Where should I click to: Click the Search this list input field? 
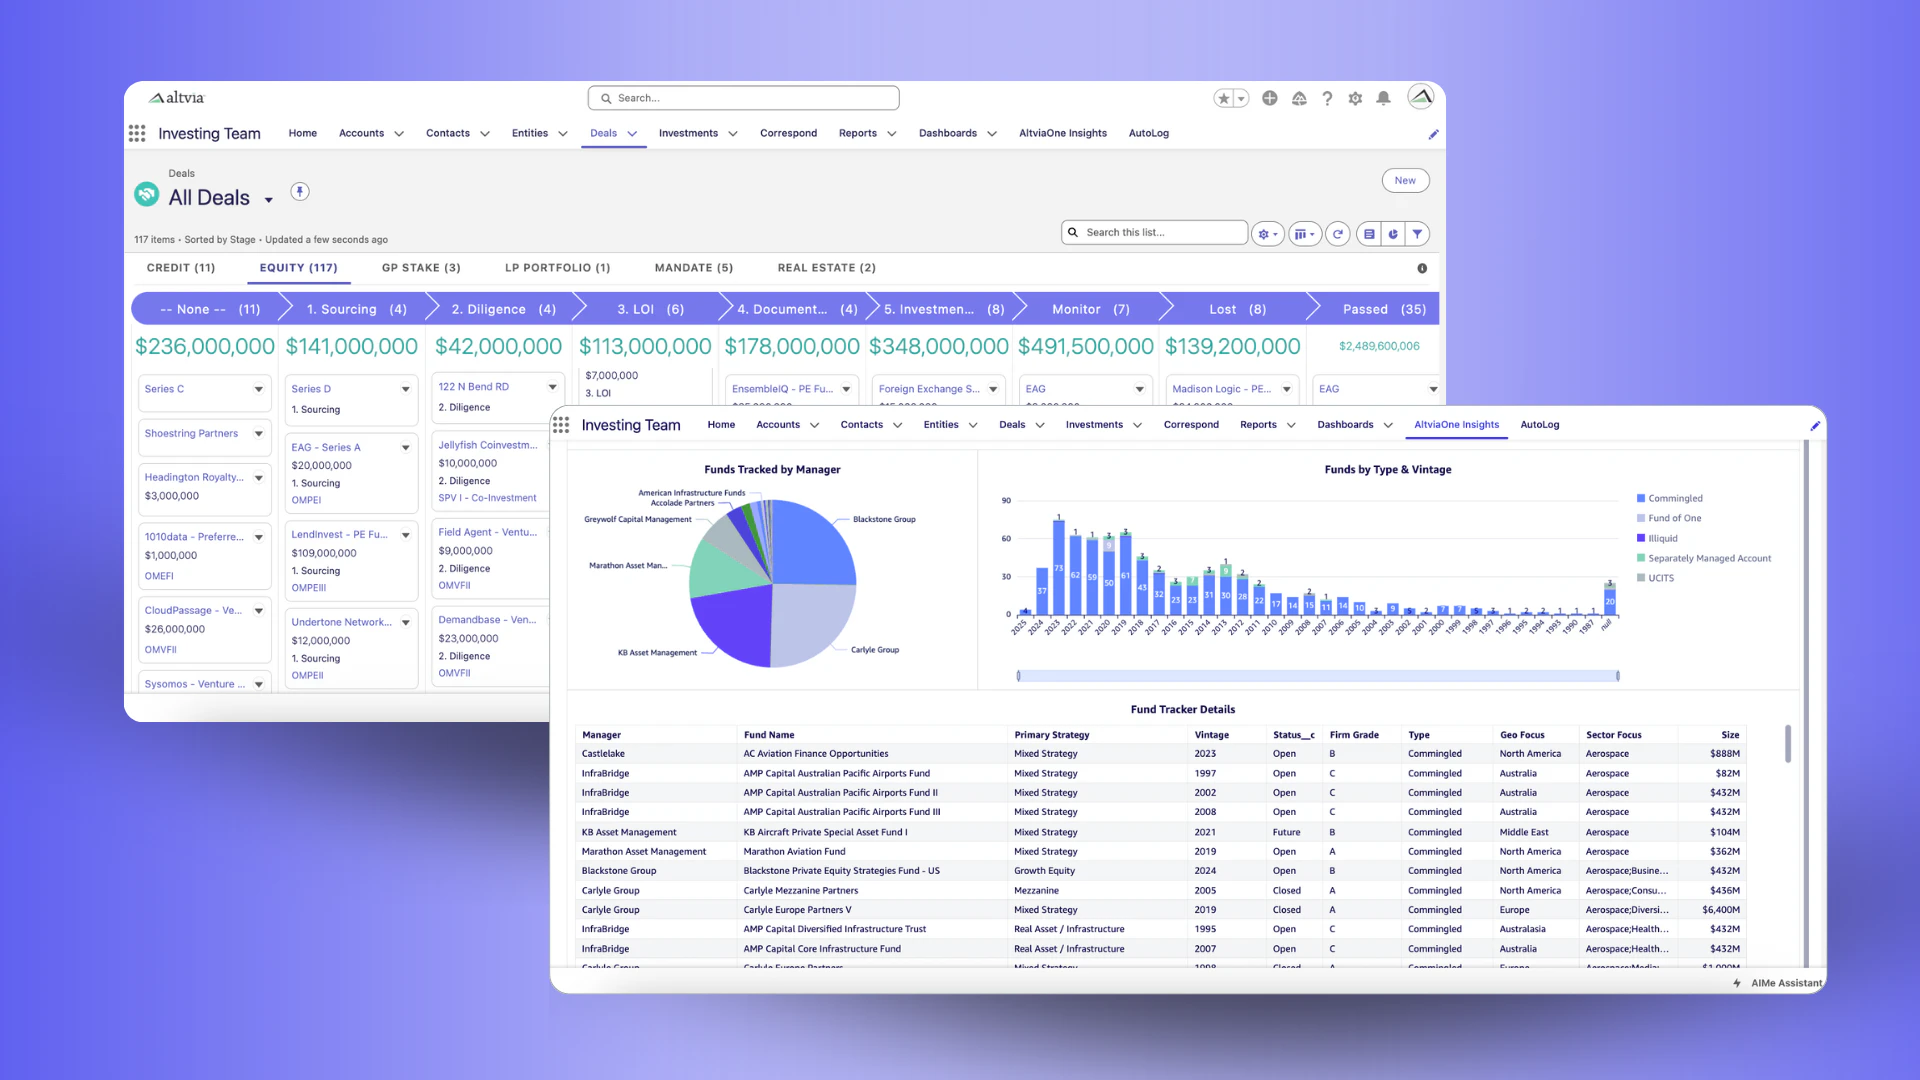coord(1155,231)
